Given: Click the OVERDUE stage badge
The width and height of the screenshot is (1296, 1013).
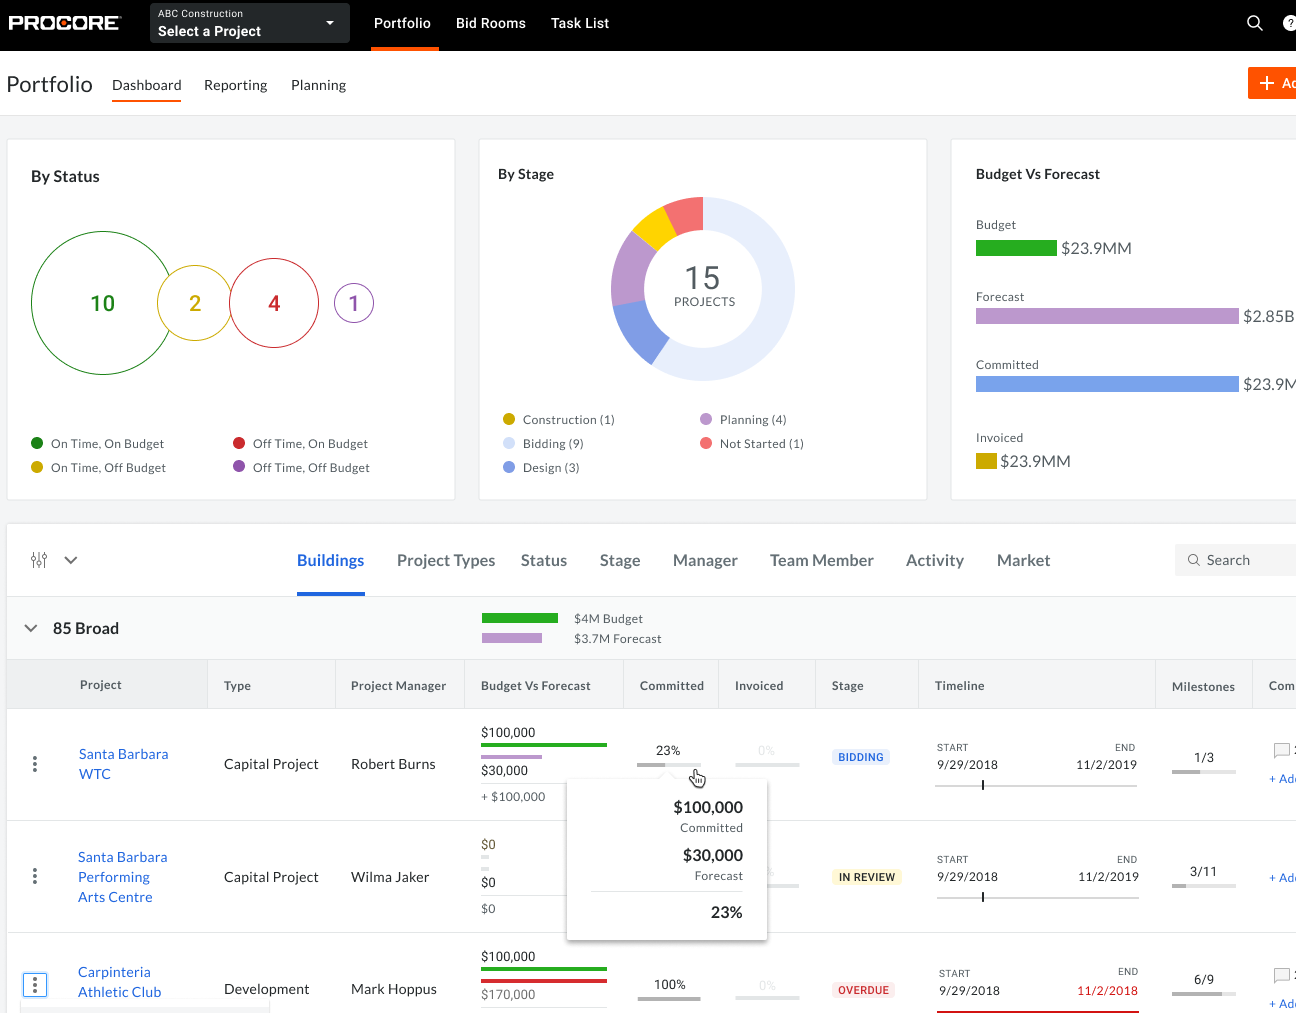Looking at the screenshot, I should click(864, 990).
